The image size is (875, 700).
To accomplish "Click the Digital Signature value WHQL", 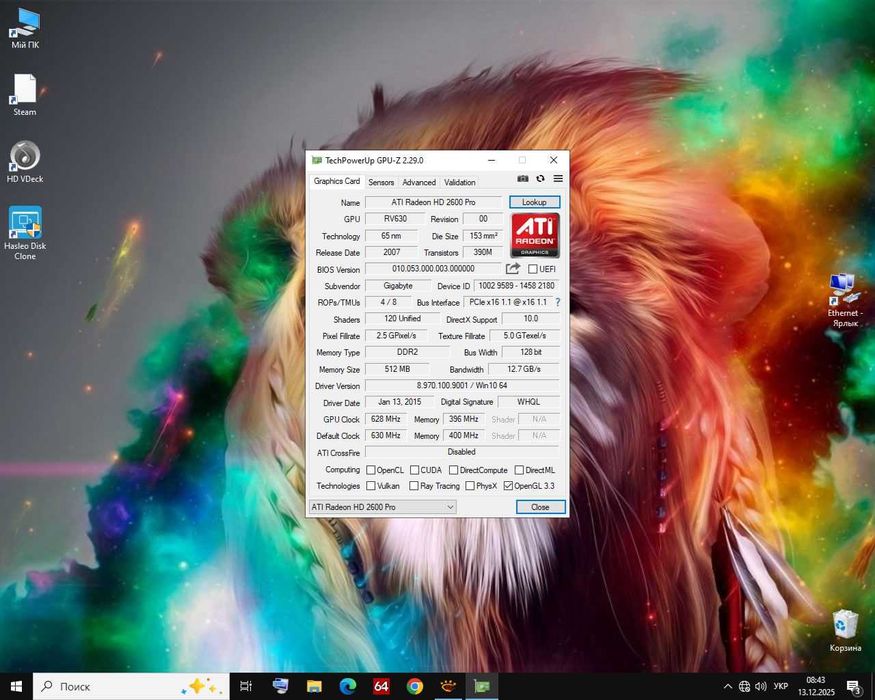I will pos(528,402).
